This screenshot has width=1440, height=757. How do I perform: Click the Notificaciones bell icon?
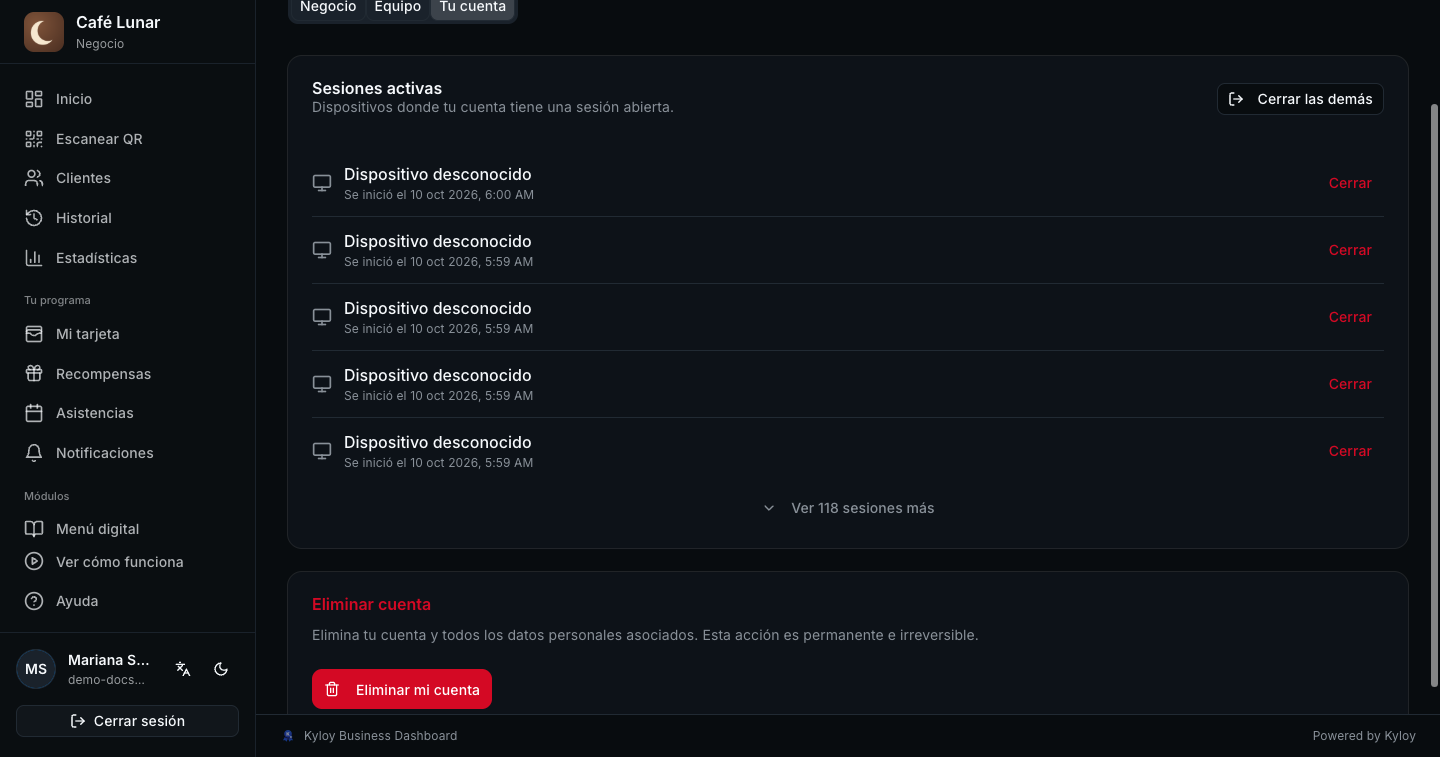34,453
